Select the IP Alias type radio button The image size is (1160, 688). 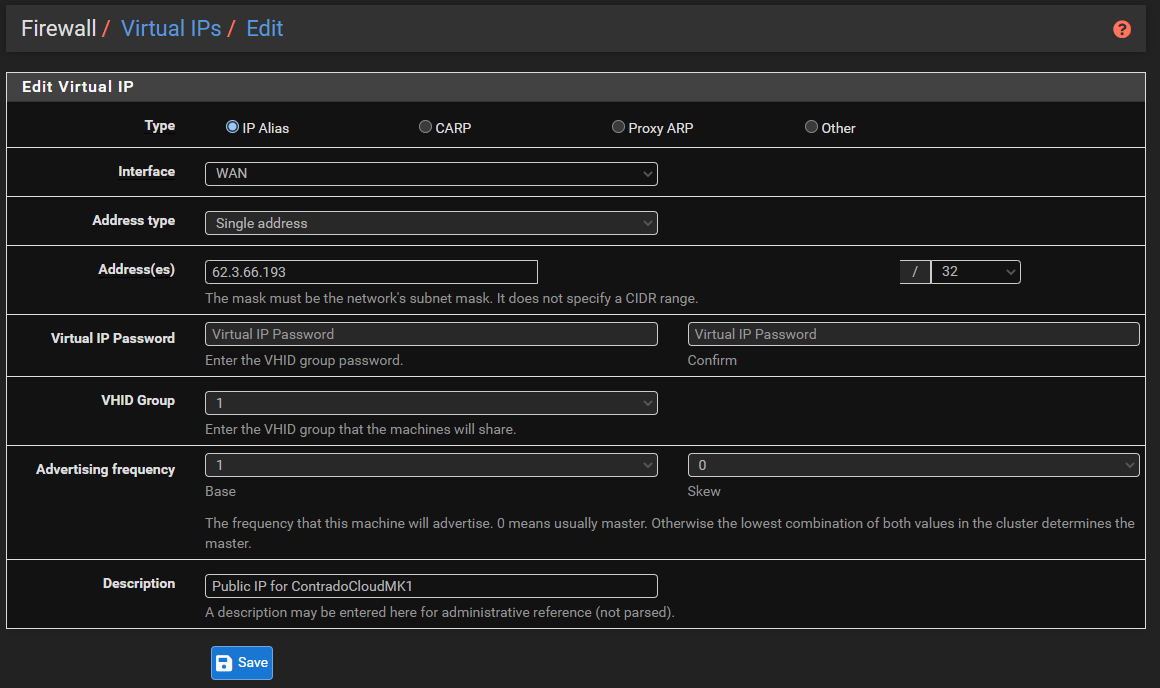(232, 127)
